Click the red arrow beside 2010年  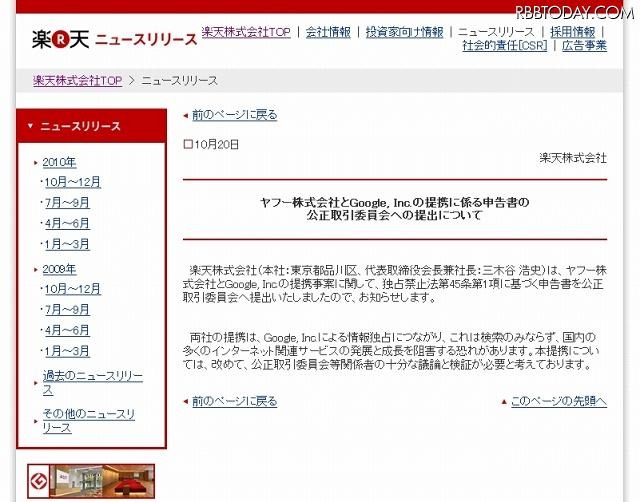(36, 163)
